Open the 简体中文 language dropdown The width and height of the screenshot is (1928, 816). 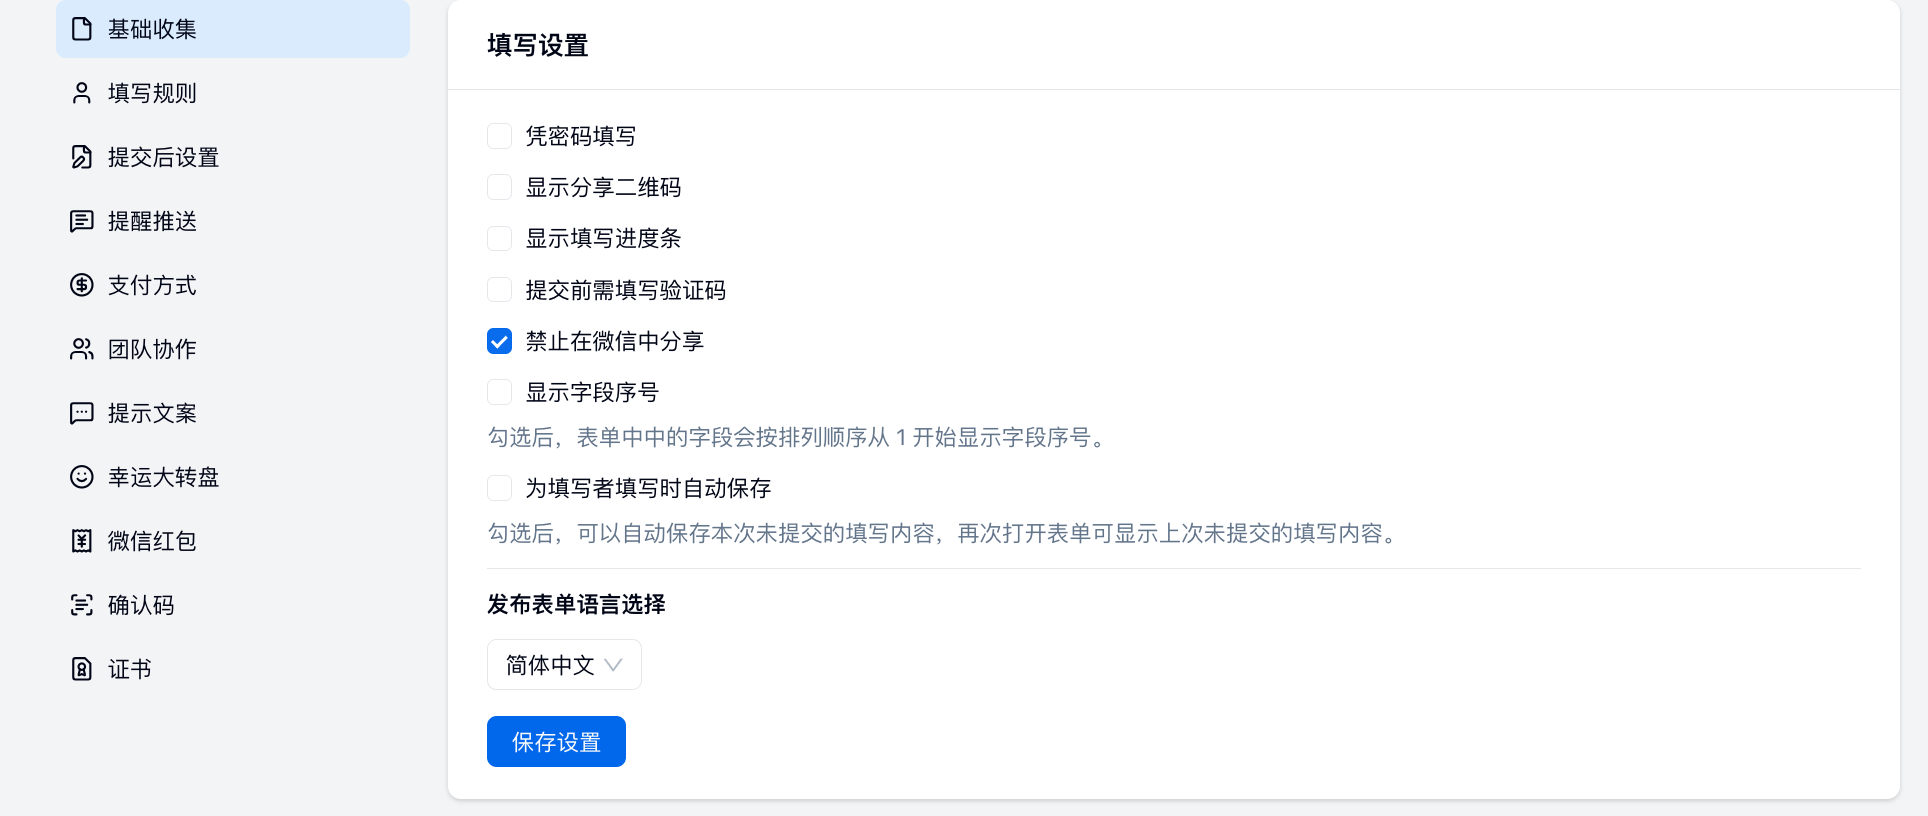[x=564, y=665]
